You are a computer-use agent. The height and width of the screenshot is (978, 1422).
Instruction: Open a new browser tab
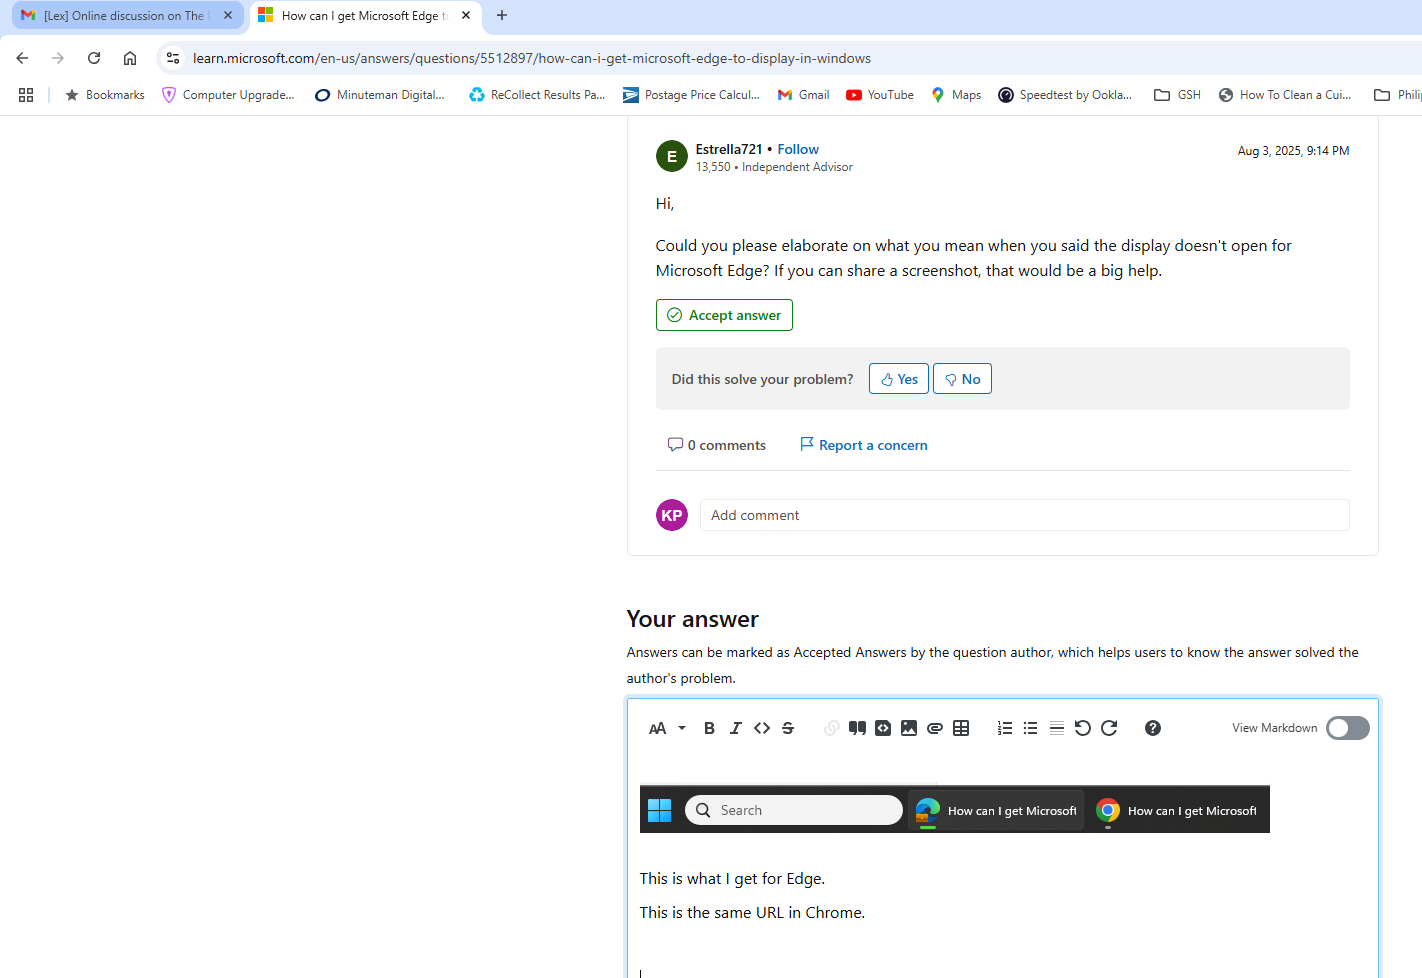[502, 16]
